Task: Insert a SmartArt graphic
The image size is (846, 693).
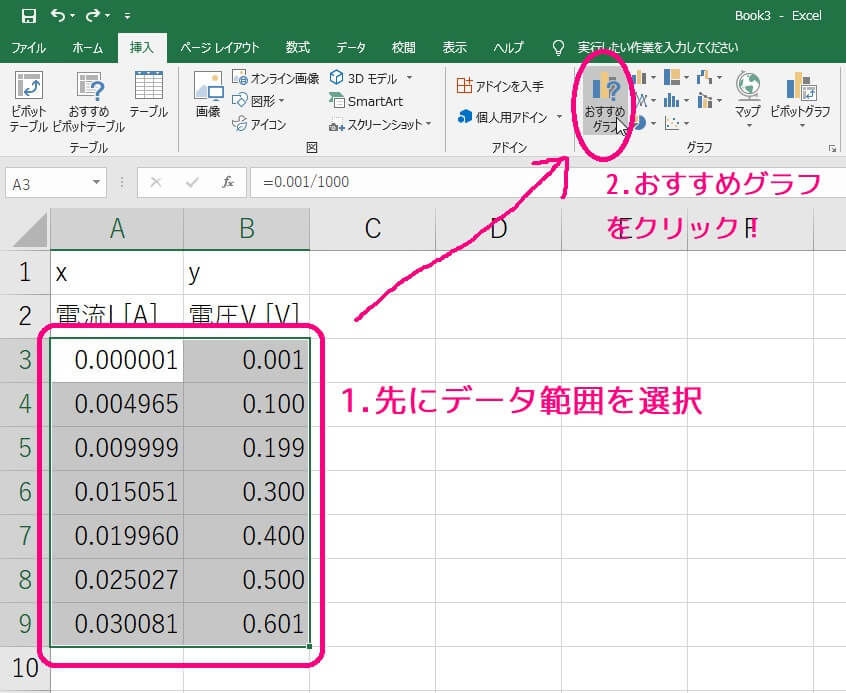Action: 366,101
